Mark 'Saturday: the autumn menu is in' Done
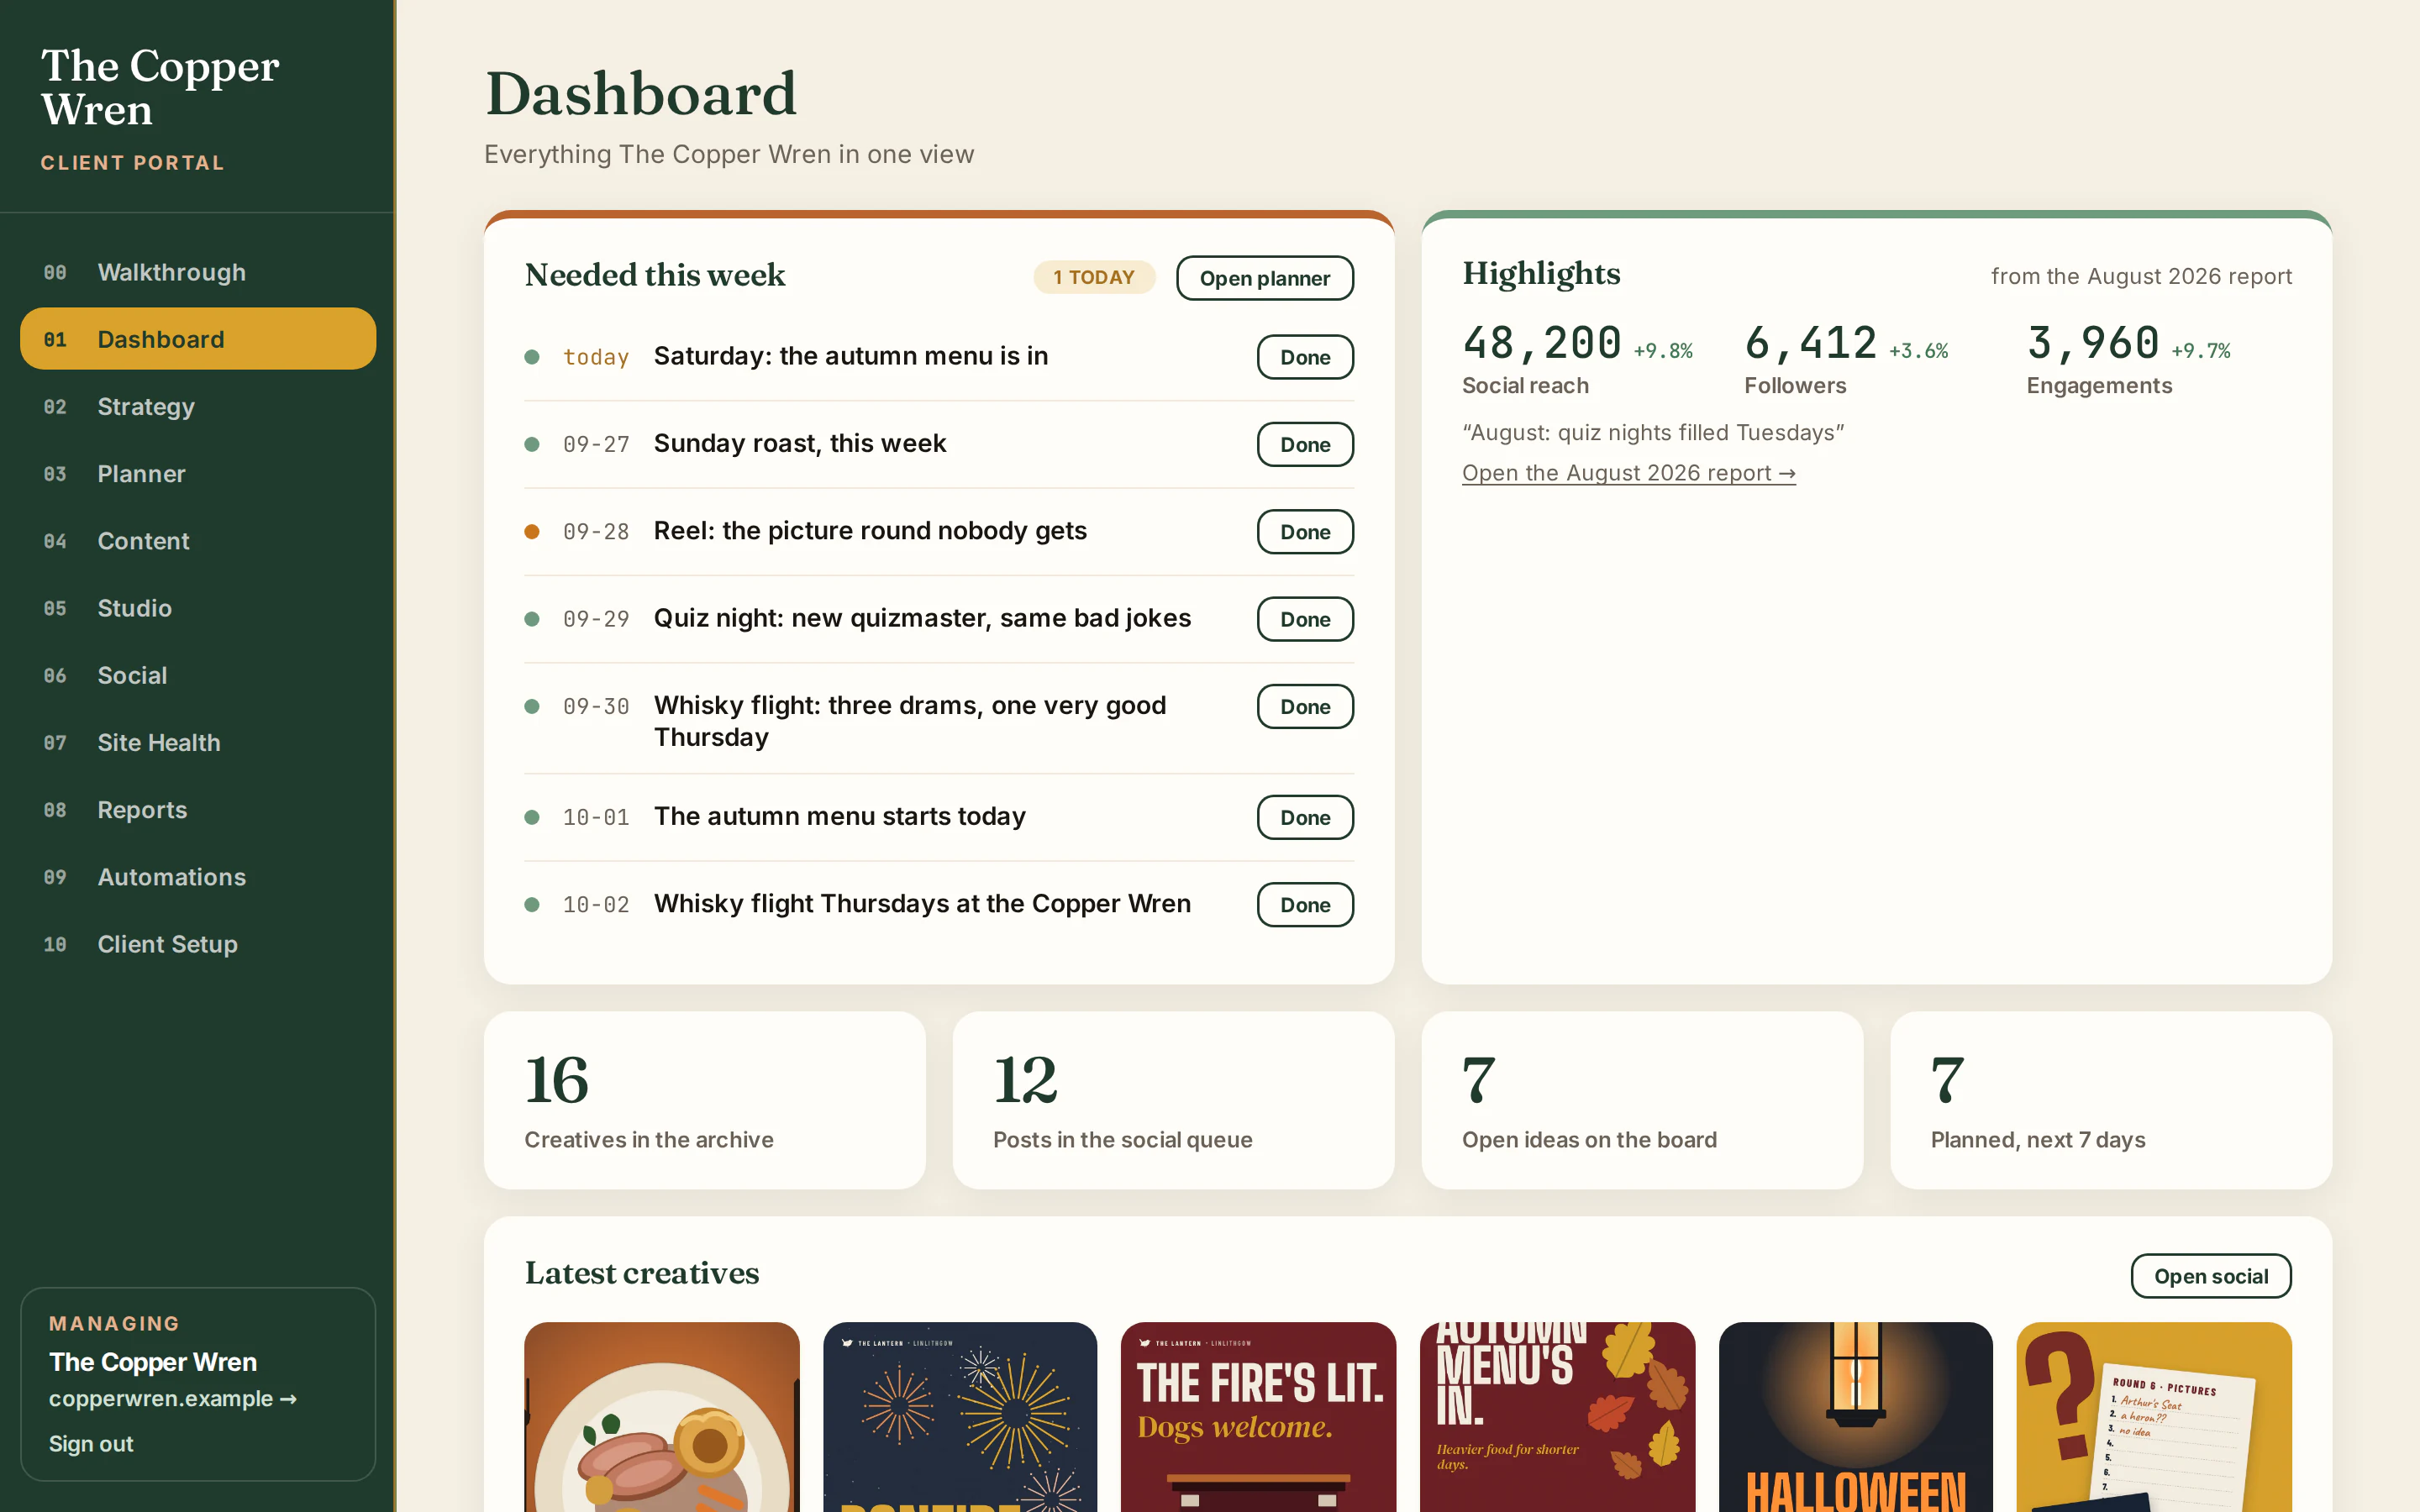The height and width of the screenshot is (1512, 2420). [1305, 357]
